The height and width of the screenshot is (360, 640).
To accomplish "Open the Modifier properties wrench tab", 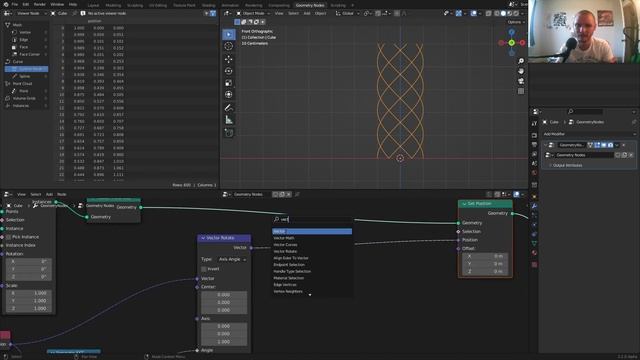I will pyautogui.click(x=534, y=206).
